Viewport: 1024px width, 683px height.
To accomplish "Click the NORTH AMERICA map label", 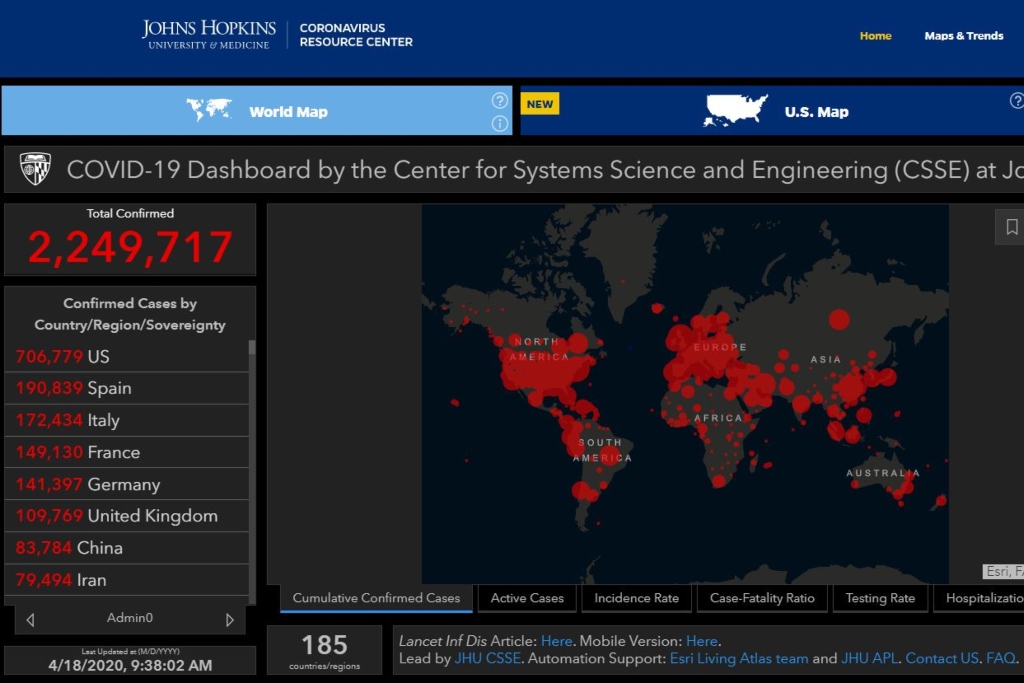I will pyautogui.click(x=539, y=349).
